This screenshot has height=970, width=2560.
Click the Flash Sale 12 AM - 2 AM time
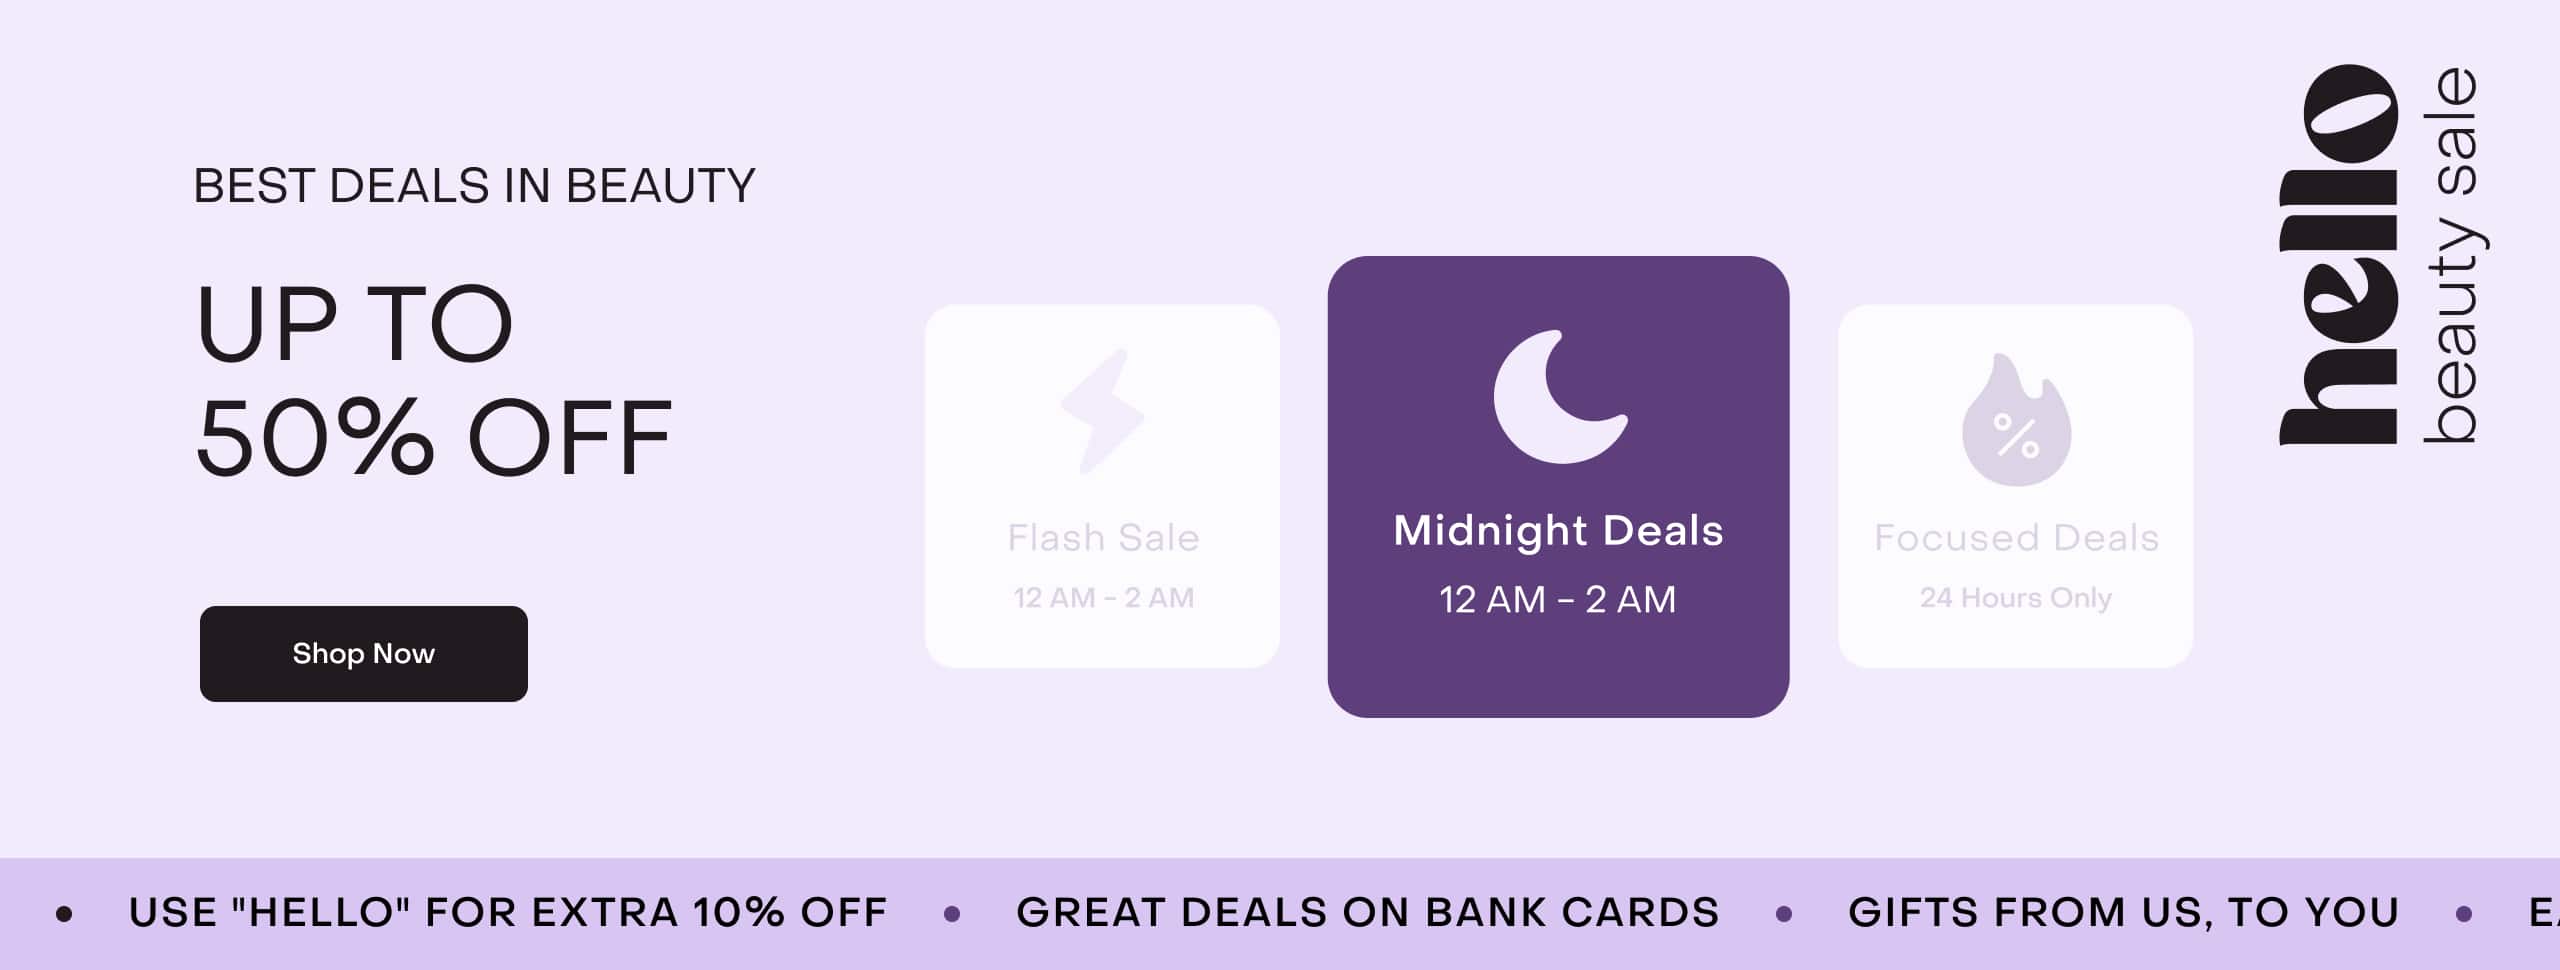[1103, 598]
